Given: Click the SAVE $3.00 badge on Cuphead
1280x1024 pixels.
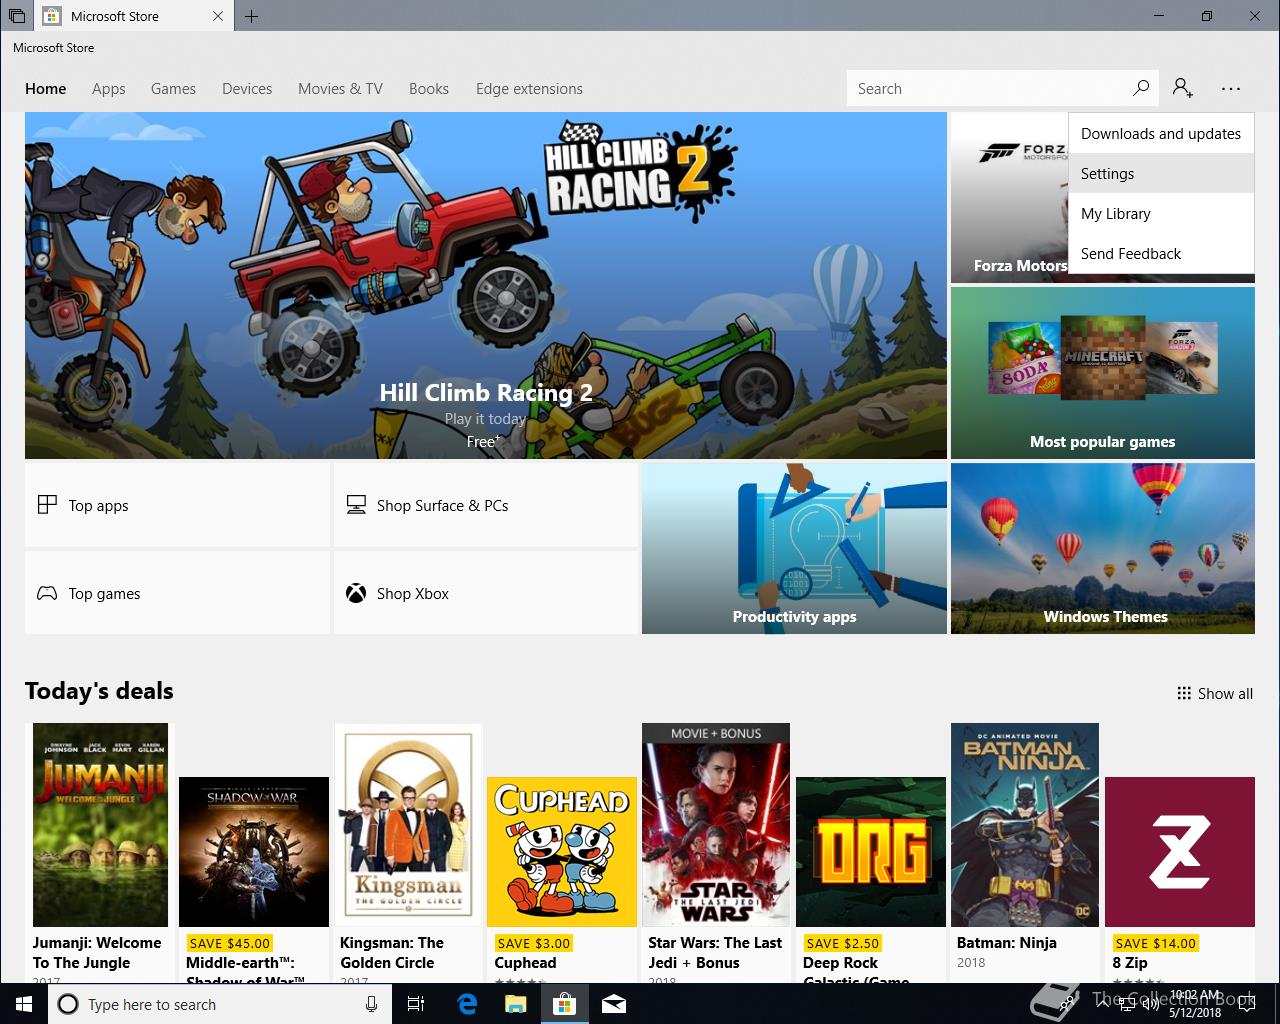Looking at the screenshot, I should 534,943.
